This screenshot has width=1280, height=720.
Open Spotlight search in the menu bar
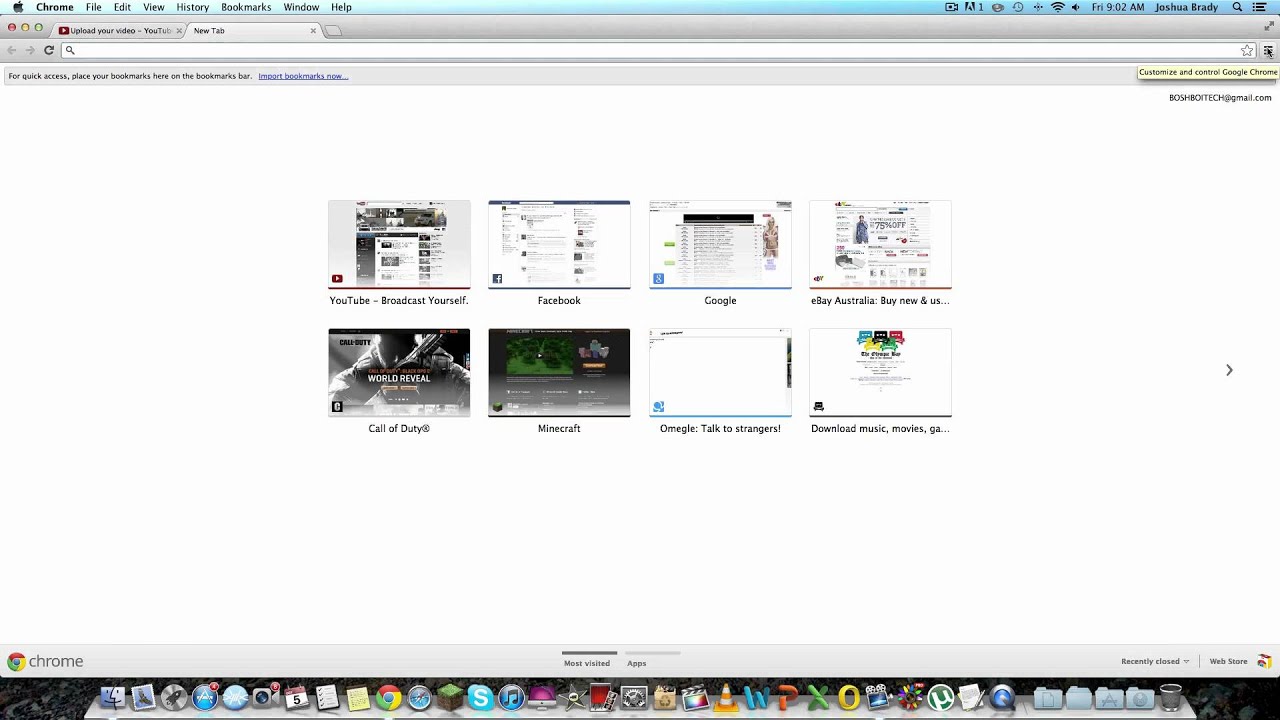(x=1237, y=7)
